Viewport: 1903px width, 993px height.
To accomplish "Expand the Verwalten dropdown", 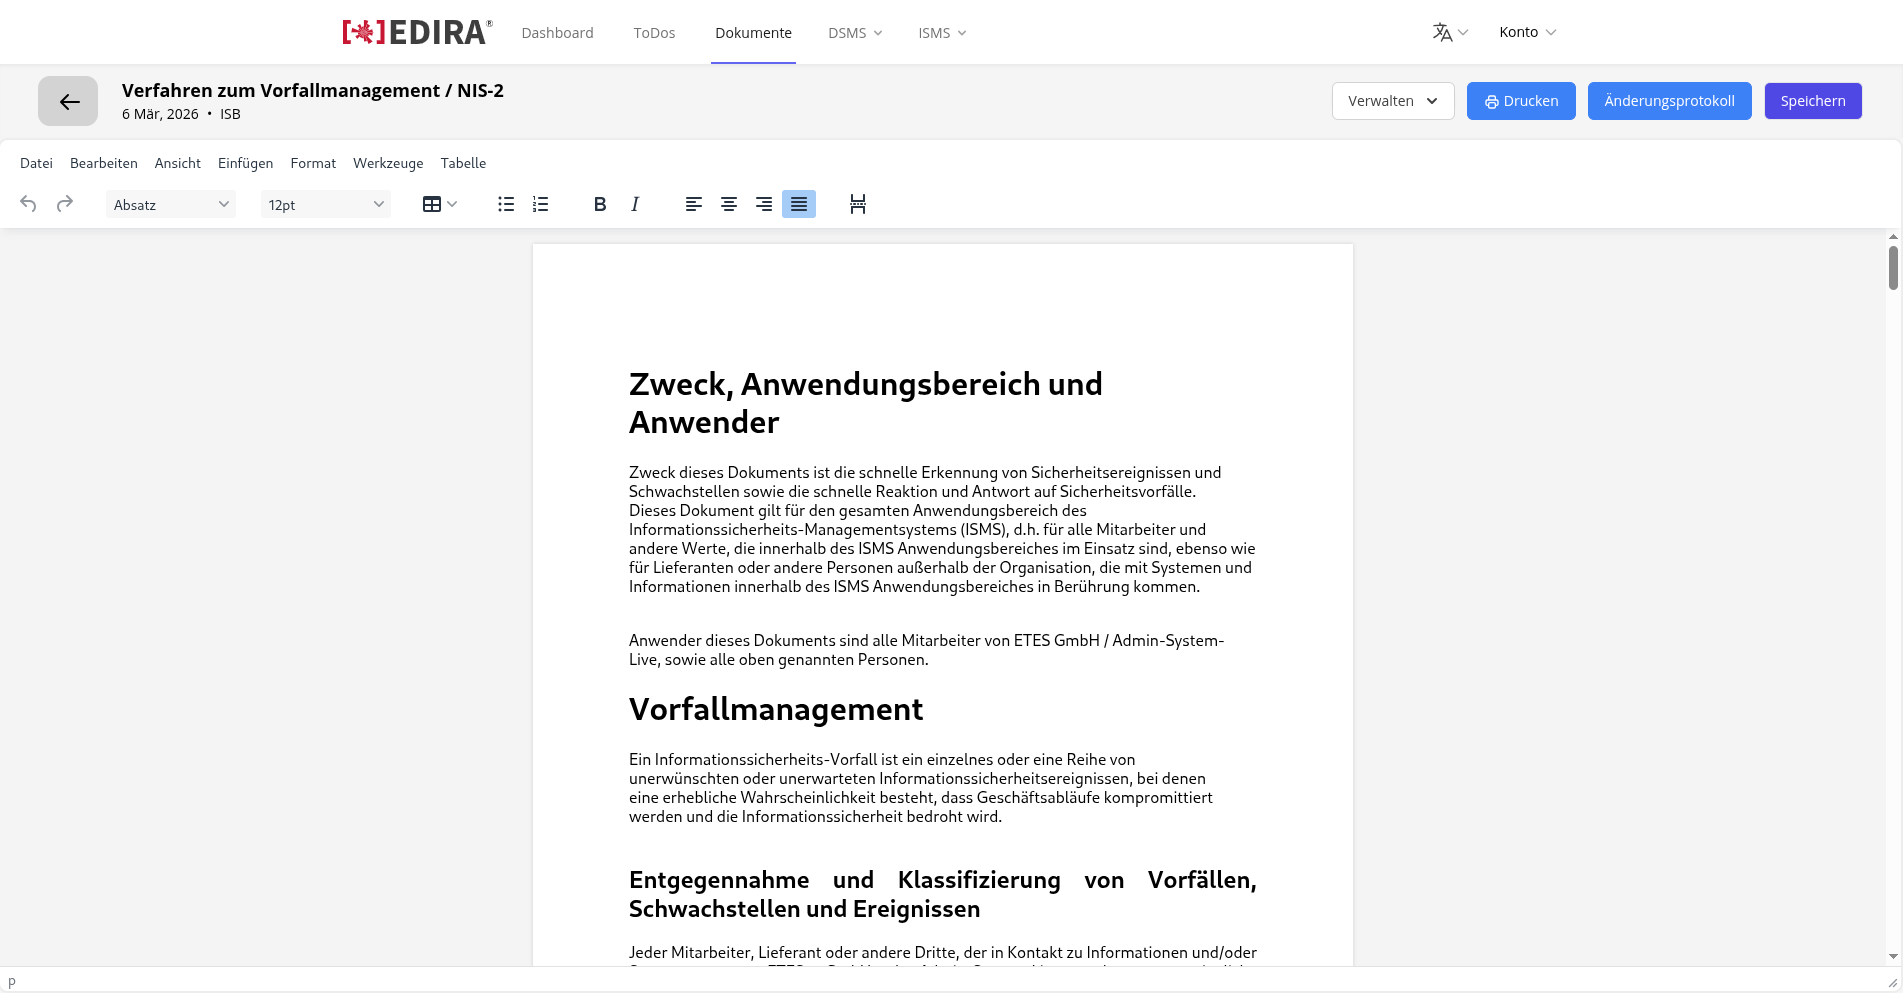I will (x=1393, y=101).
